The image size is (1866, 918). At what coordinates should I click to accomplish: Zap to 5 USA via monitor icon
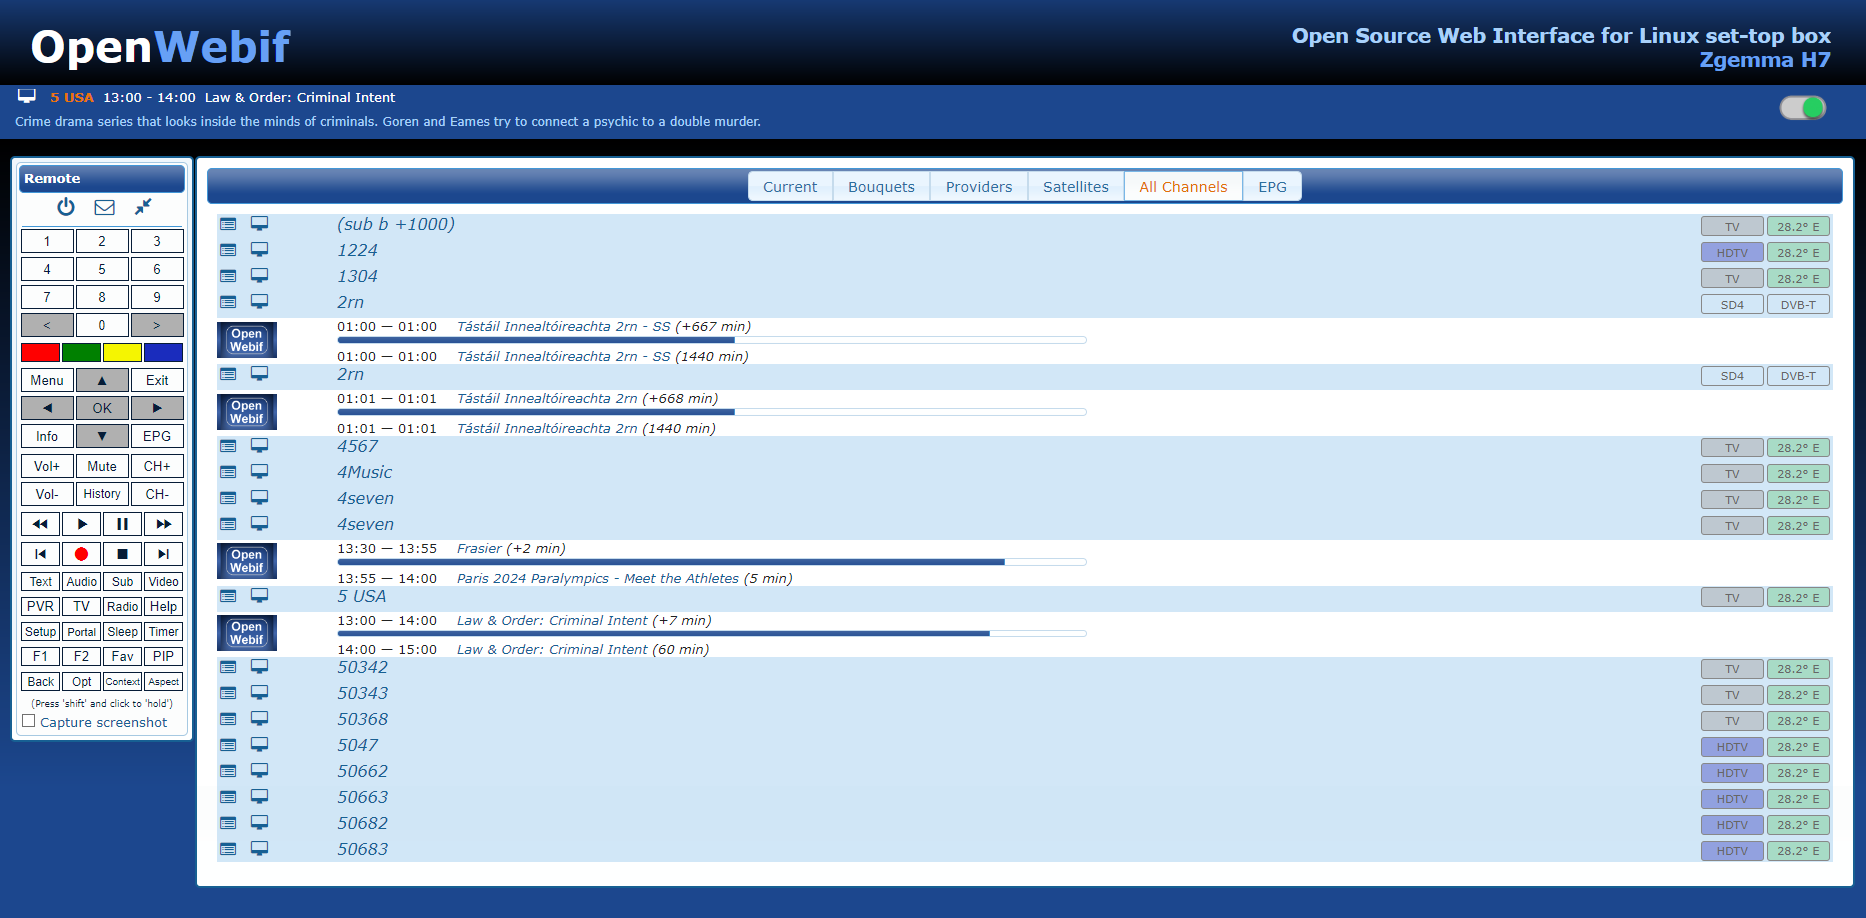tap(259, 596)
